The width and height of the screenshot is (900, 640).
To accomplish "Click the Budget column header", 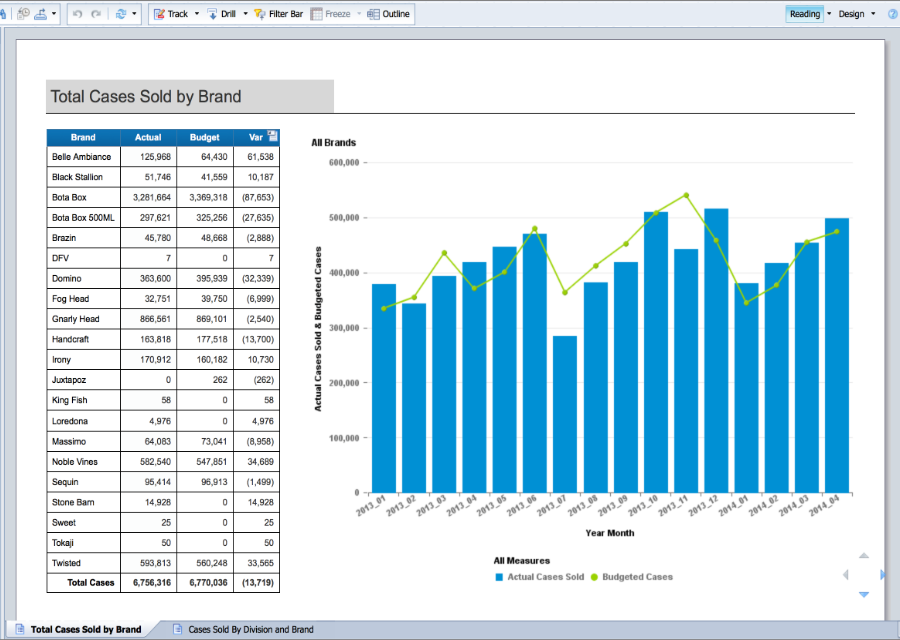I will coord(204,137).
